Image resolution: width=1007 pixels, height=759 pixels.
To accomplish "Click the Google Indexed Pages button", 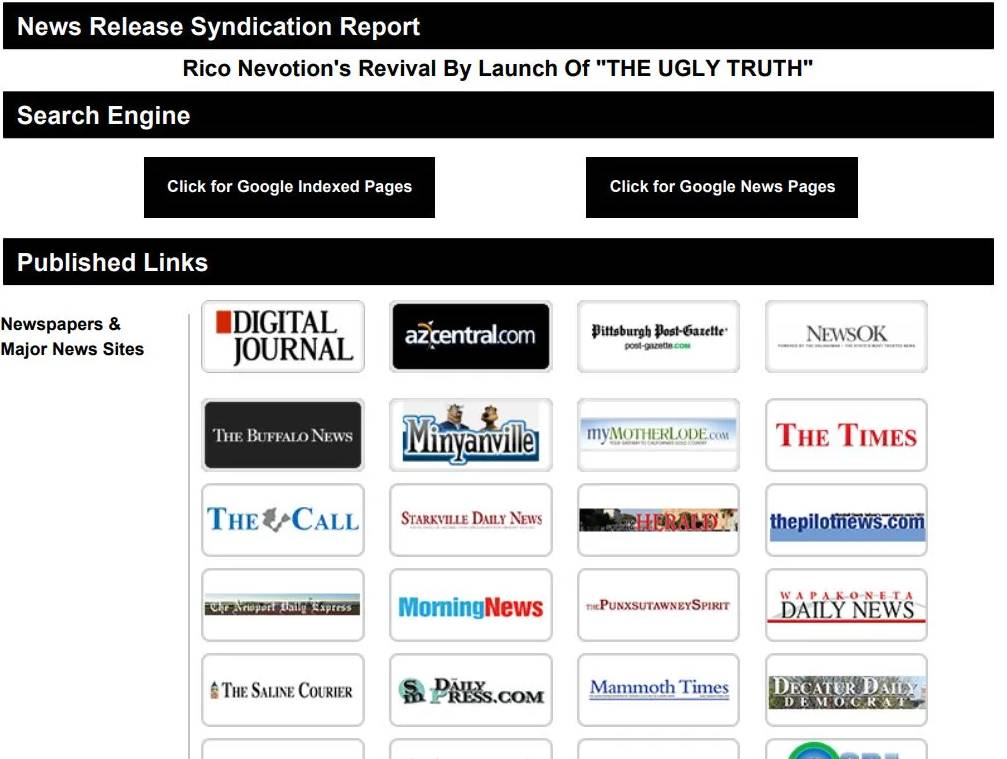I will point(289,187).
